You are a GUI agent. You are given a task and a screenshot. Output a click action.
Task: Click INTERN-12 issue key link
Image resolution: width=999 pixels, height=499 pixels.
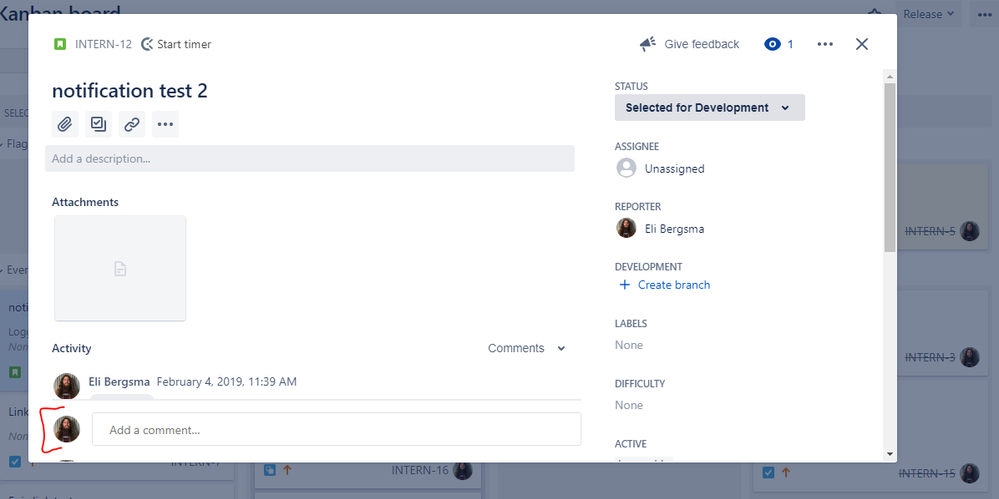[x=103, y=44]
